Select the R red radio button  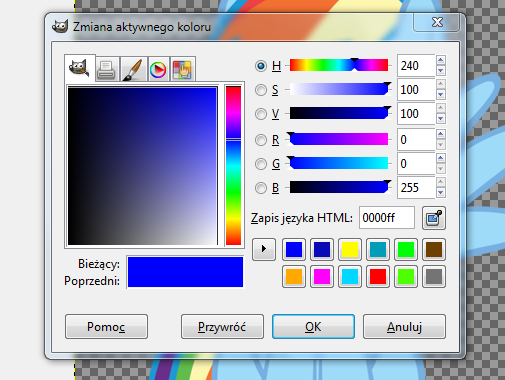click(x=261, y=140)
